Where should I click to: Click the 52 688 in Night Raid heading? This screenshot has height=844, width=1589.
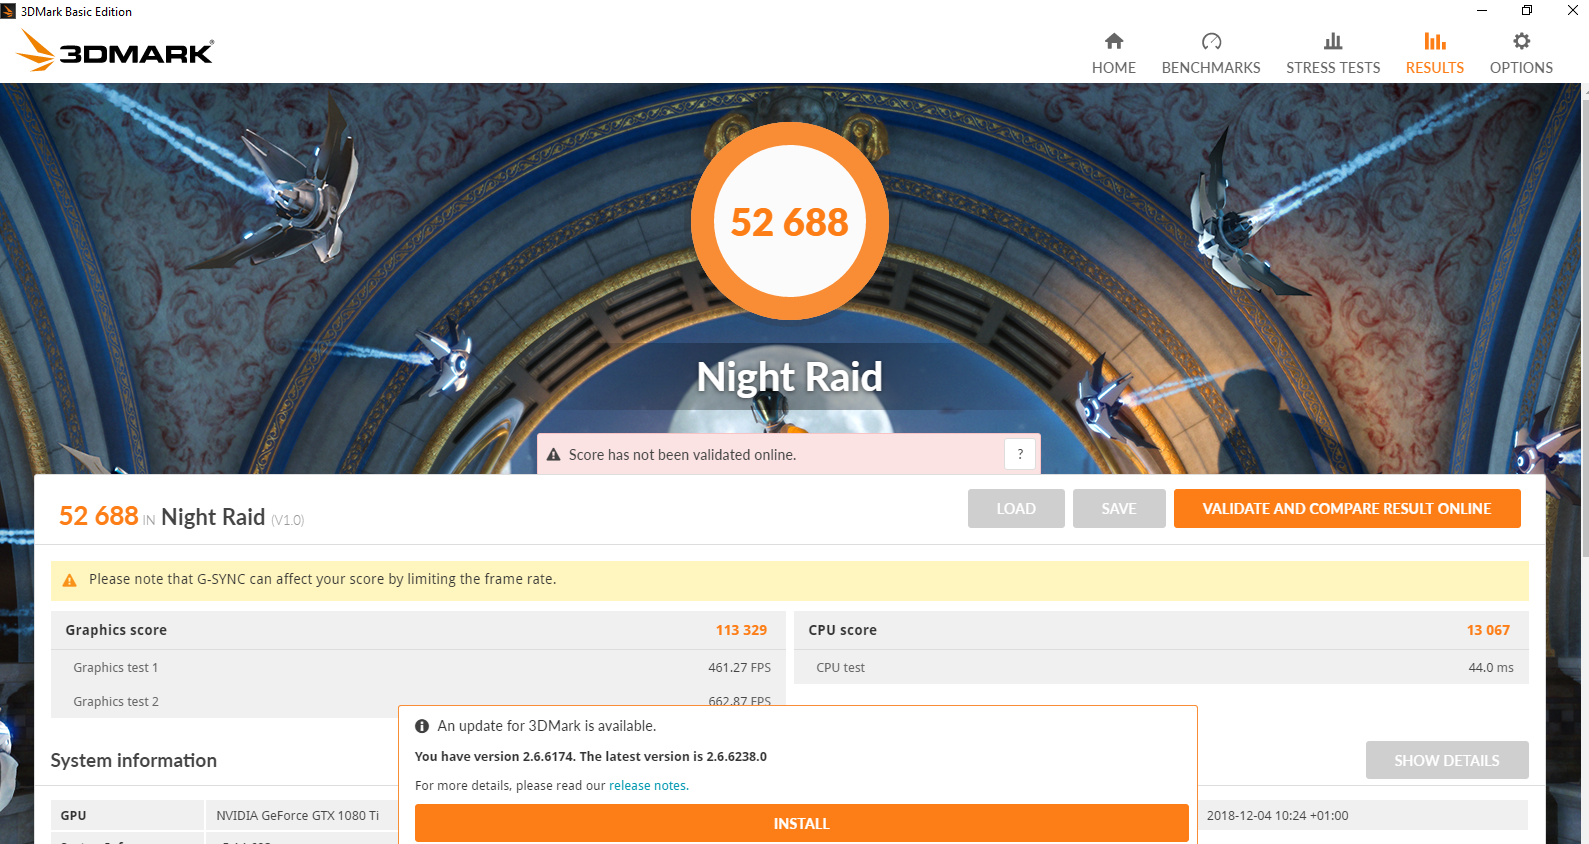(181, 516)
